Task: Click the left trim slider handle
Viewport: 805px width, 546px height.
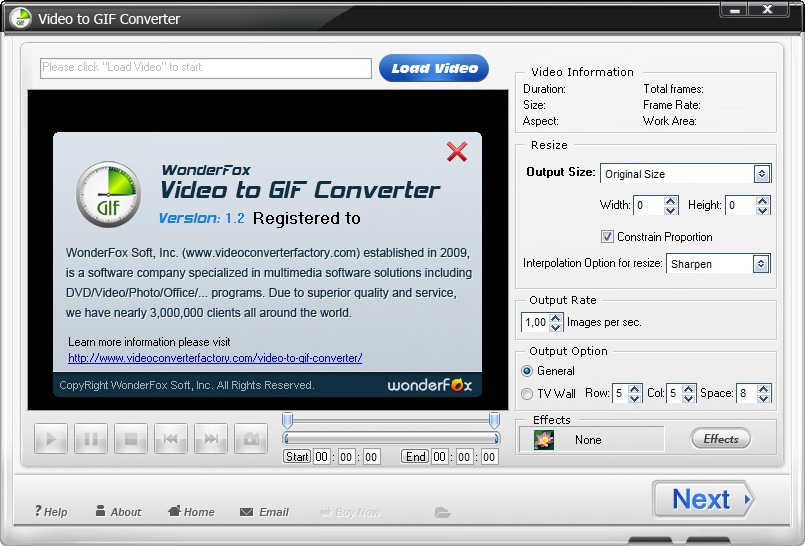Action: click(x=288, y=420)
